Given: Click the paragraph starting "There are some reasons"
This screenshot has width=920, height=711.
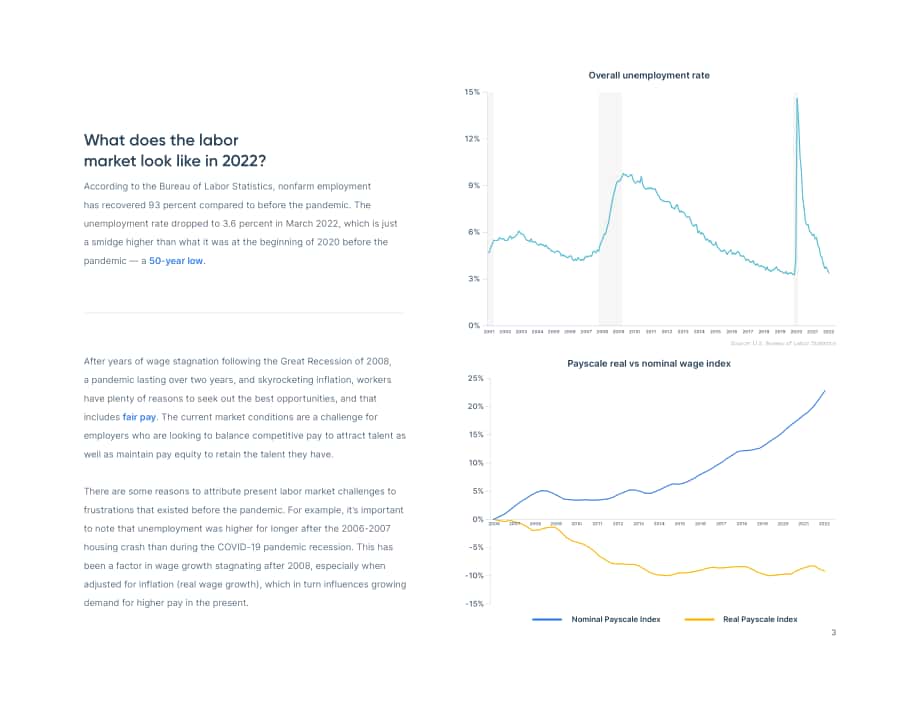Looking at the screenshot, I should (x=245, y=547).
